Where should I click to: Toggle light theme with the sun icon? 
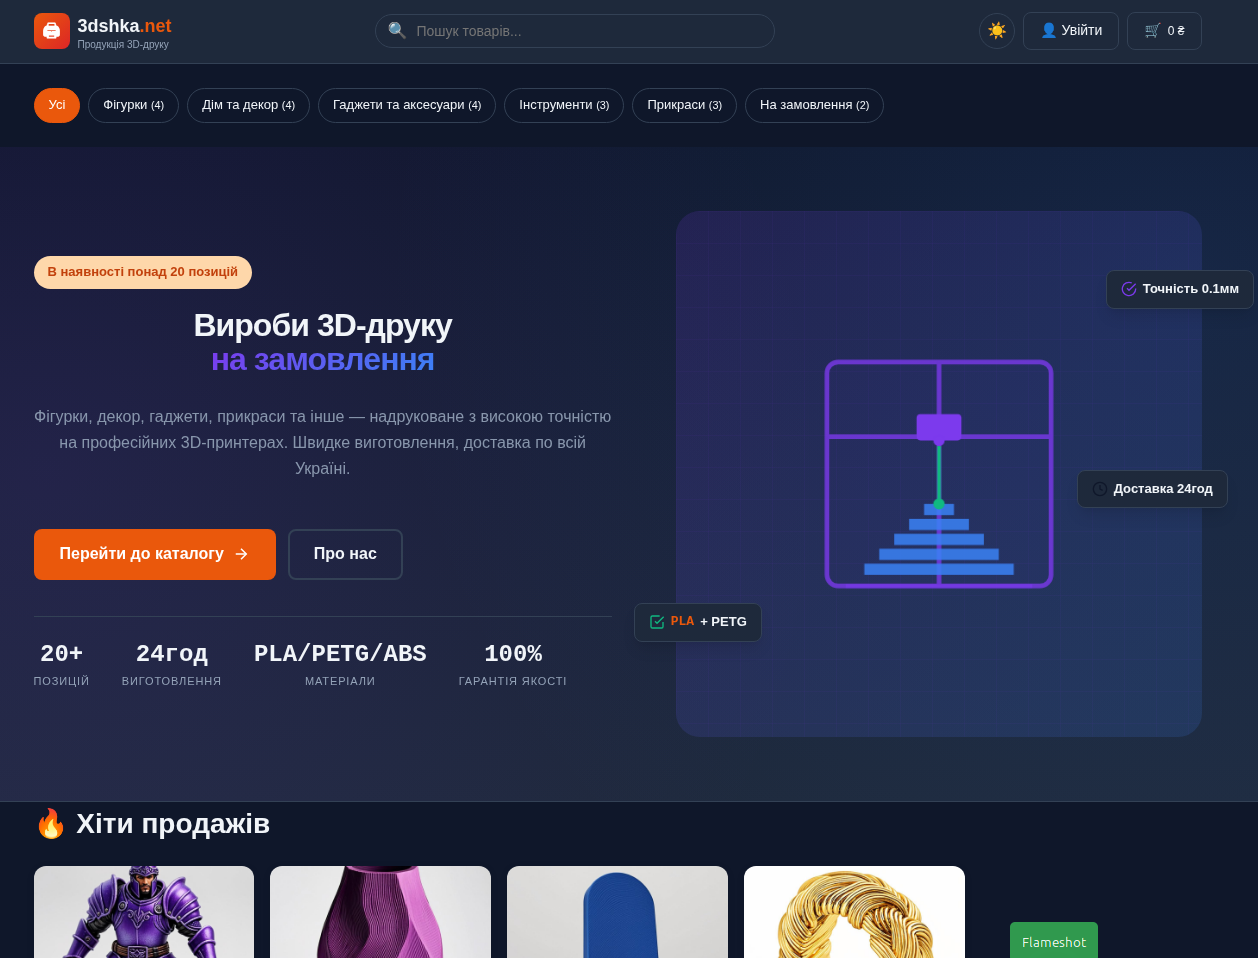[x=997, y=31]
